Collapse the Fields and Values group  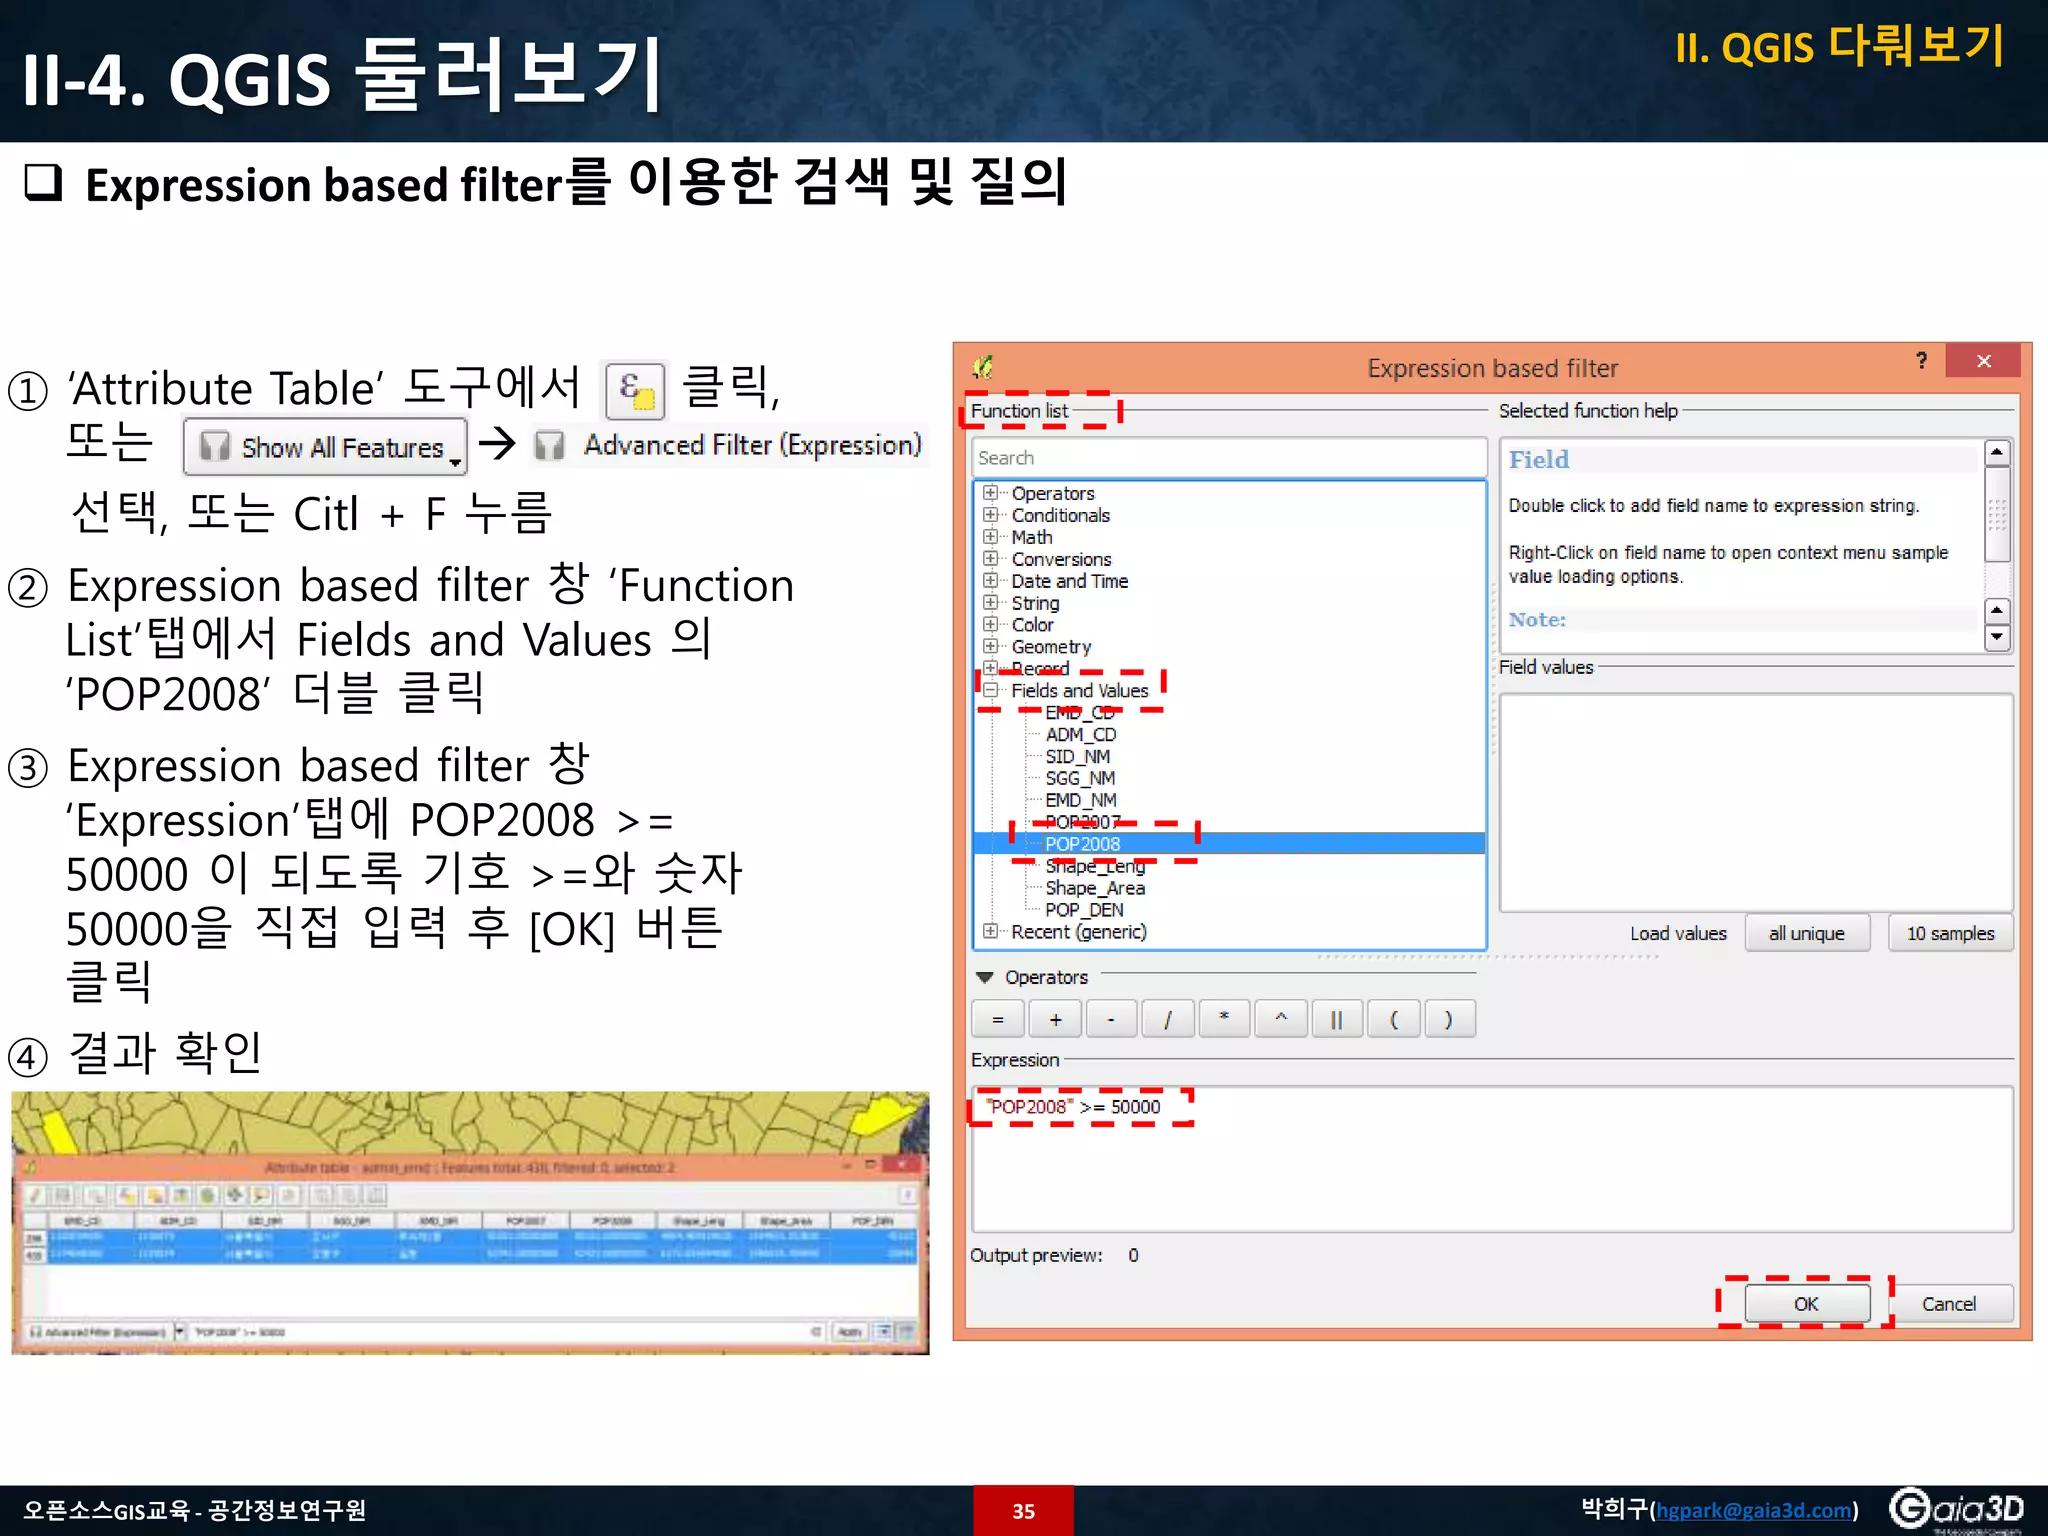click(990, 691)
